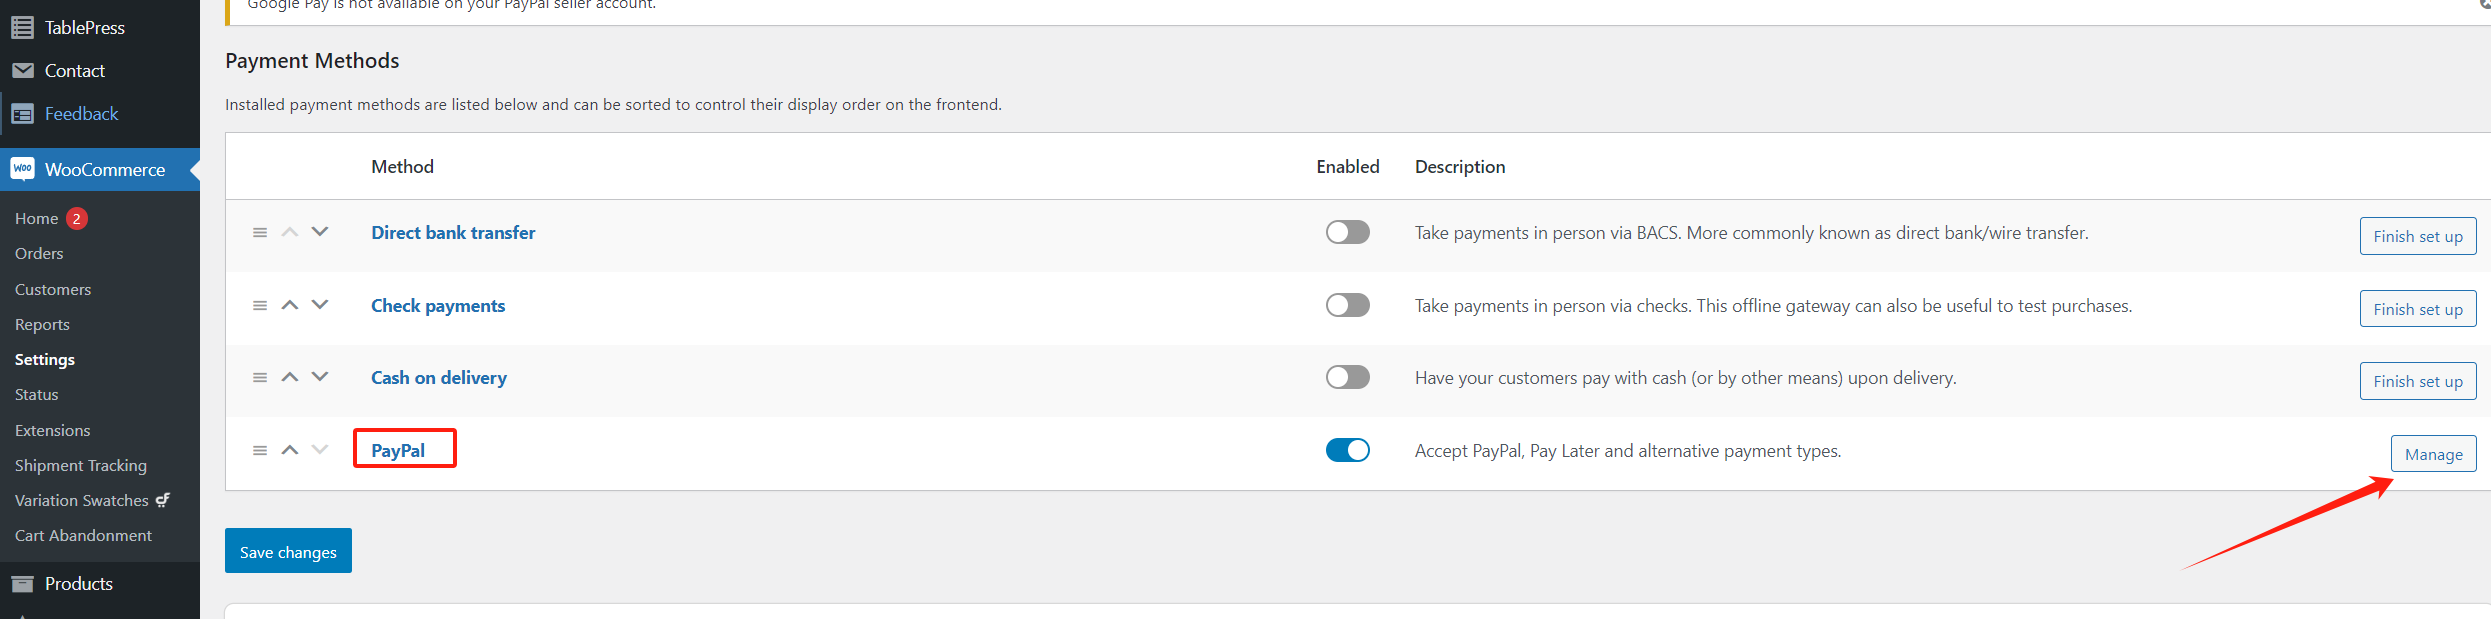Move Check payments up with chevron
Screen dimensions: 2491x619
pyautogui.click(x=290, y=305)
